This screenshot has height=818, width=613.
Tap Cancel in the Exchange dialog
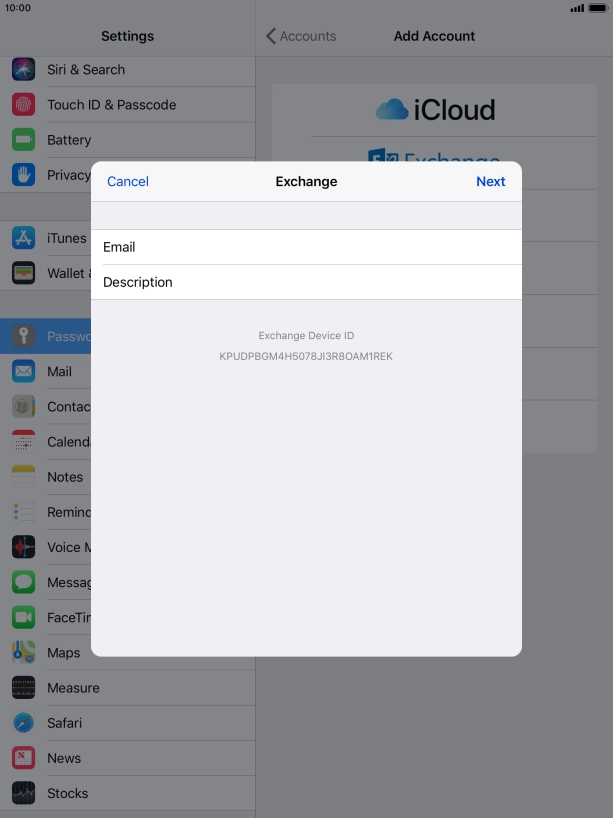pos(128,182)
